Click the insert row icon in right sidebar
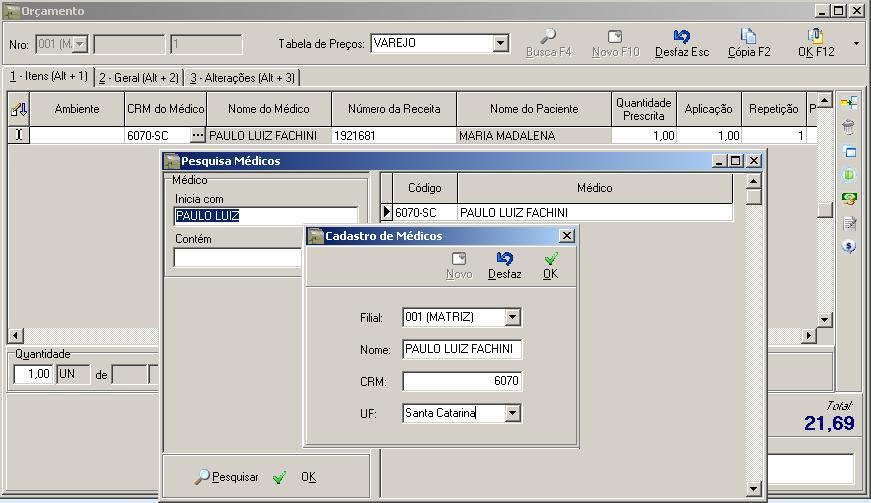 click(849, 102)
